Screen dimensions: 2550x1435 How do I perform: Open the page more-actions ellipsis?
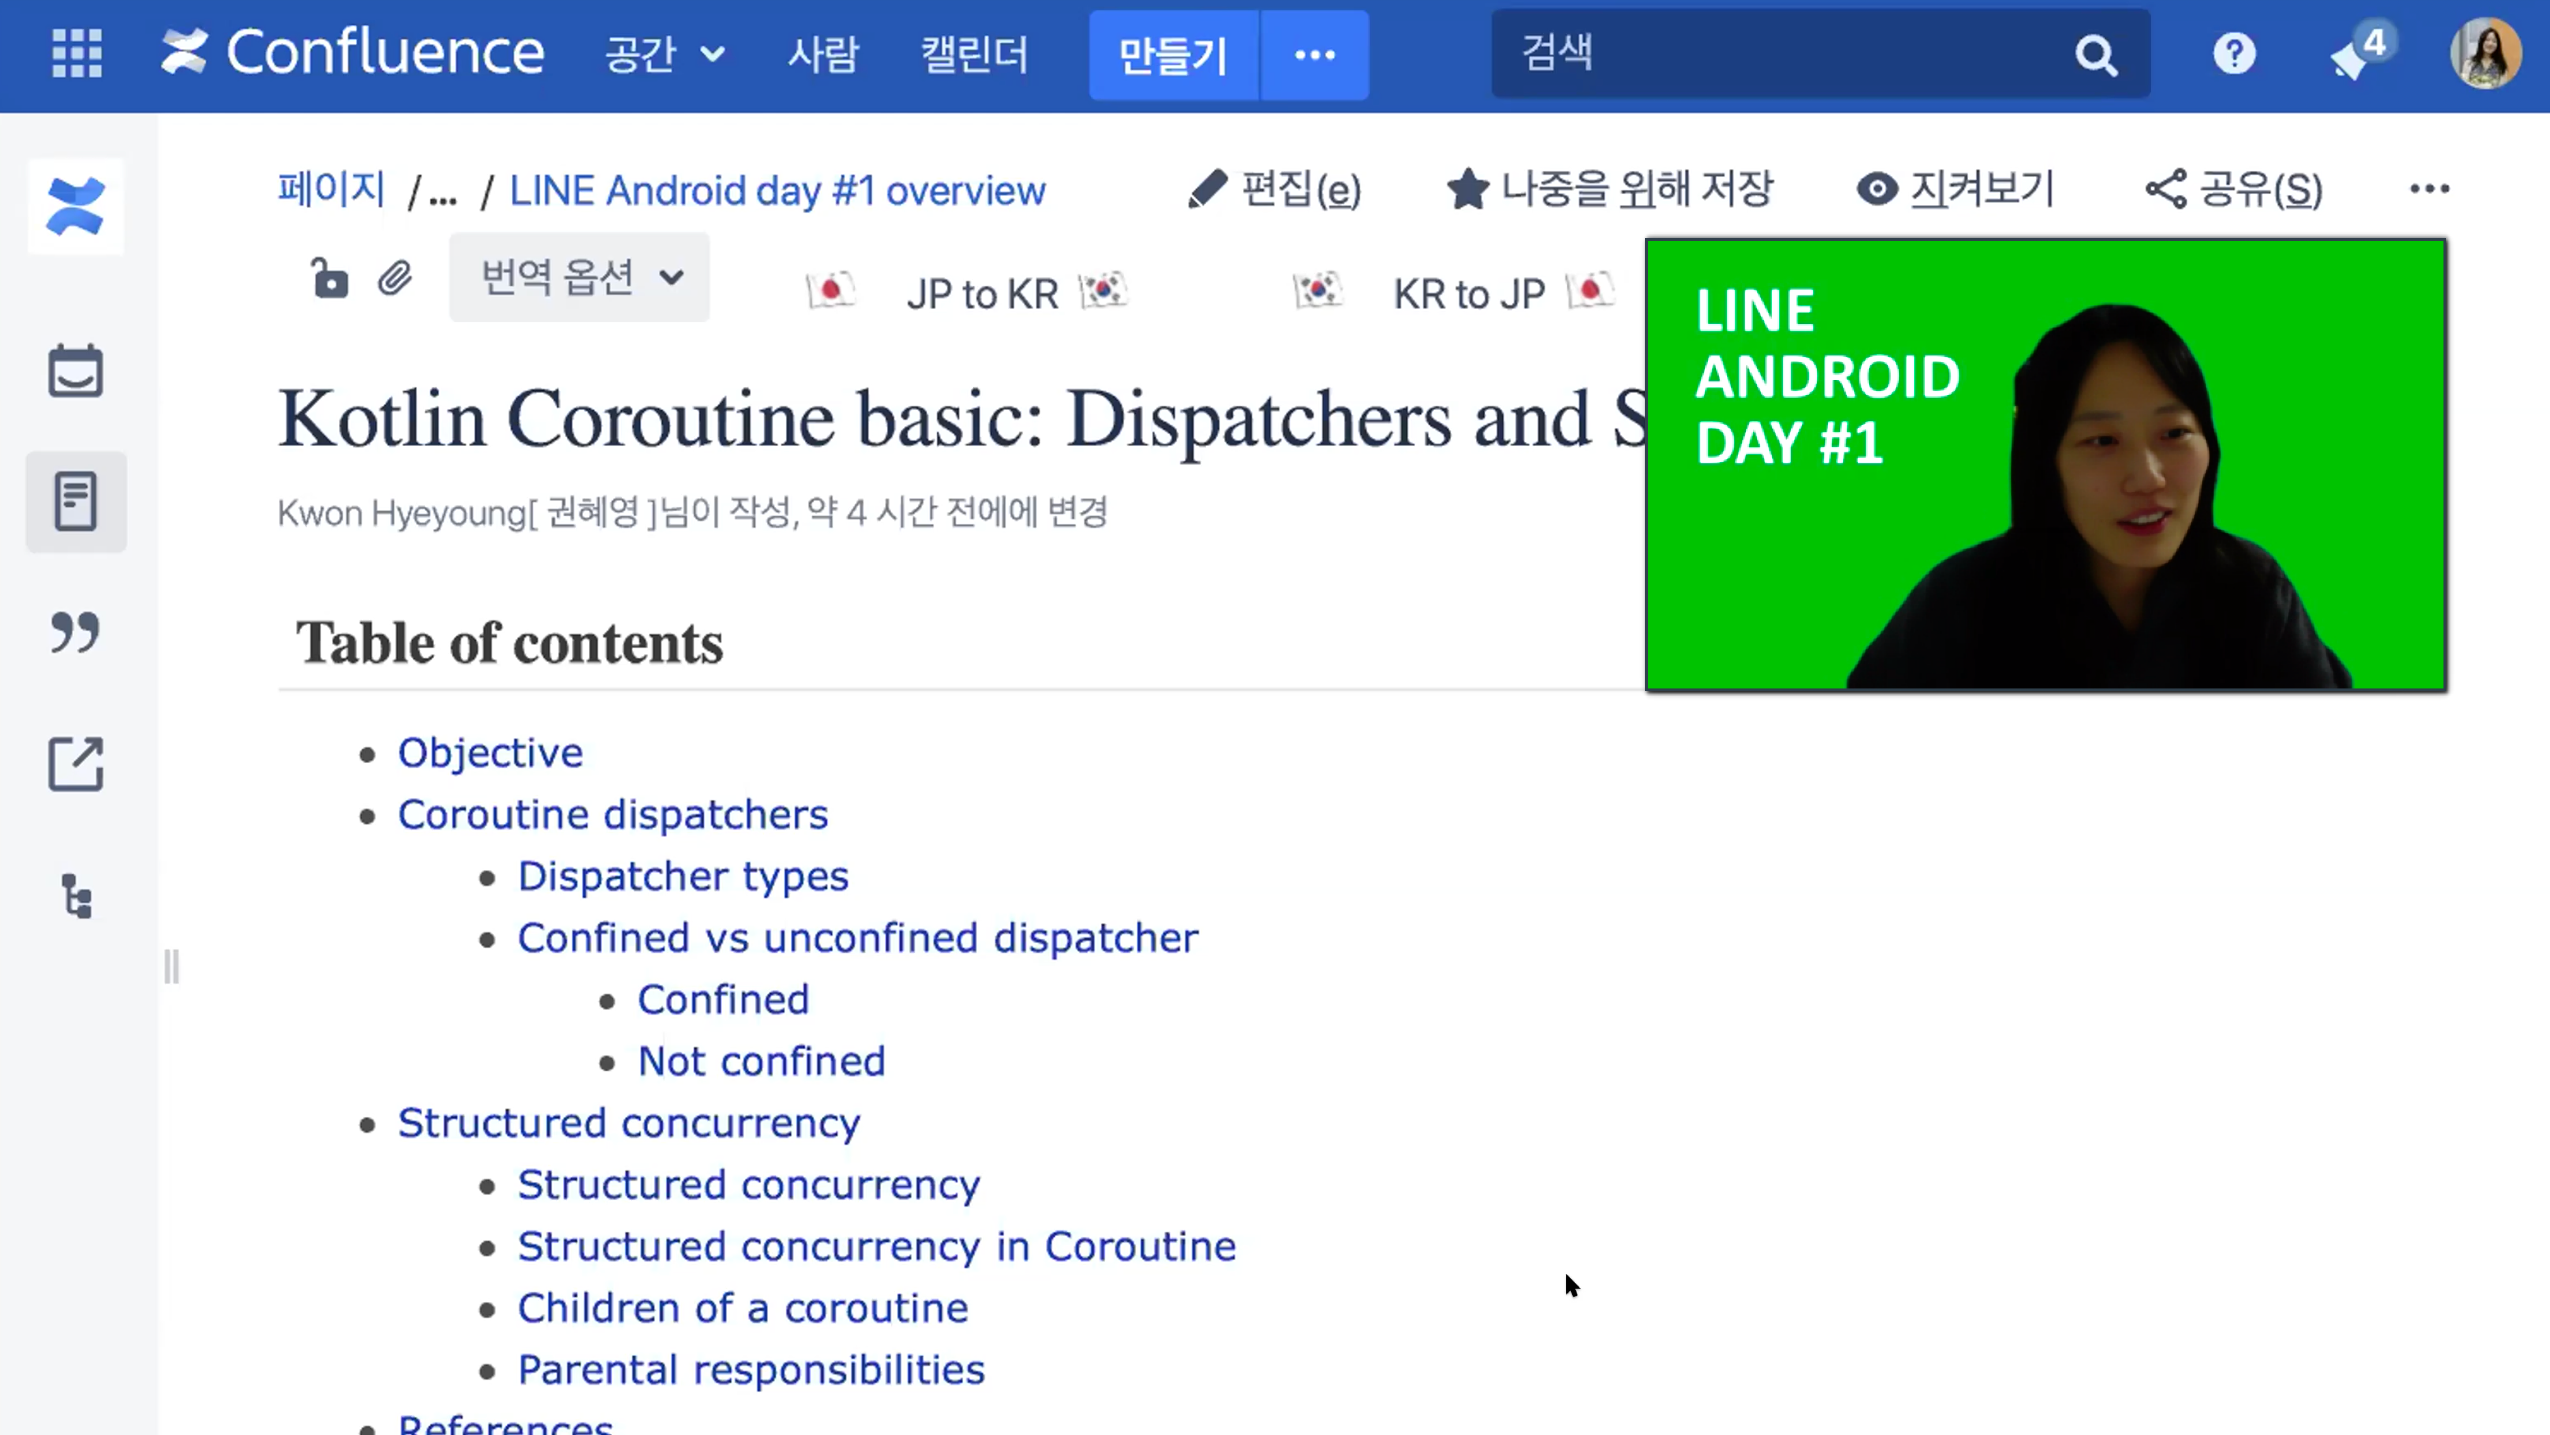click(x=2429, y=189)
